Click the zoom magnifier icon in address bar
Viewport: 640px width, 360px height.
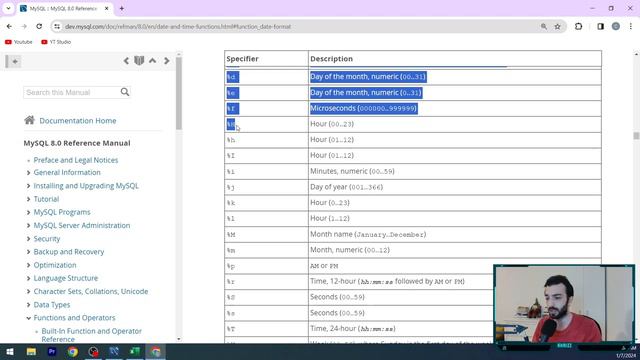[544, 27]
